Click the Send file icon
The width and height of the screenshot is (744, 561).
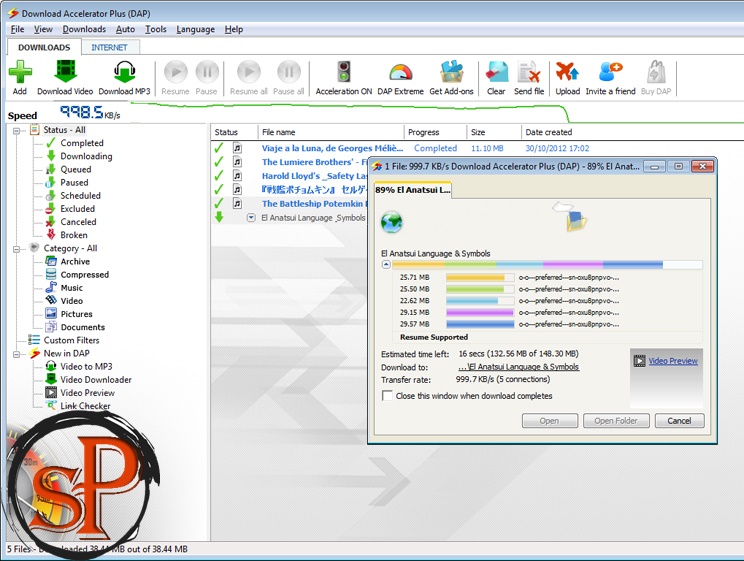[x=529, y=73]
